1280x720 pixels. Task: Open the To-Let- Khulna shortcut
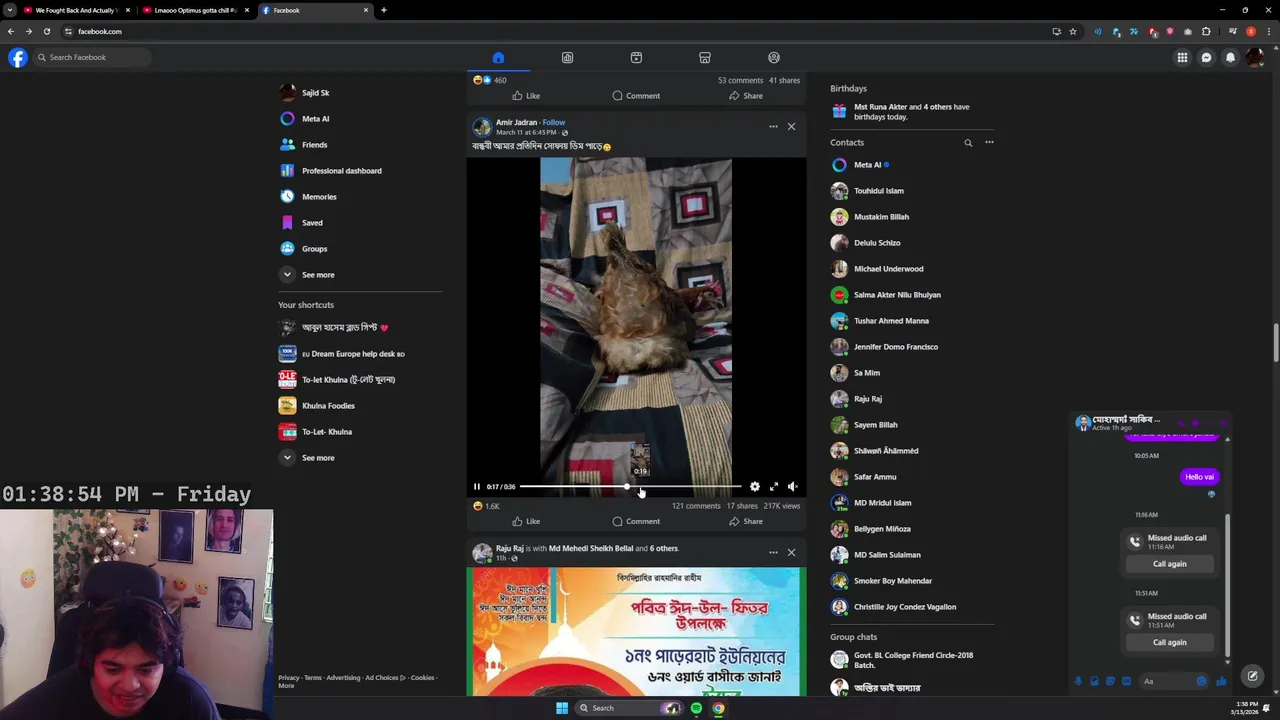(360, 431)
